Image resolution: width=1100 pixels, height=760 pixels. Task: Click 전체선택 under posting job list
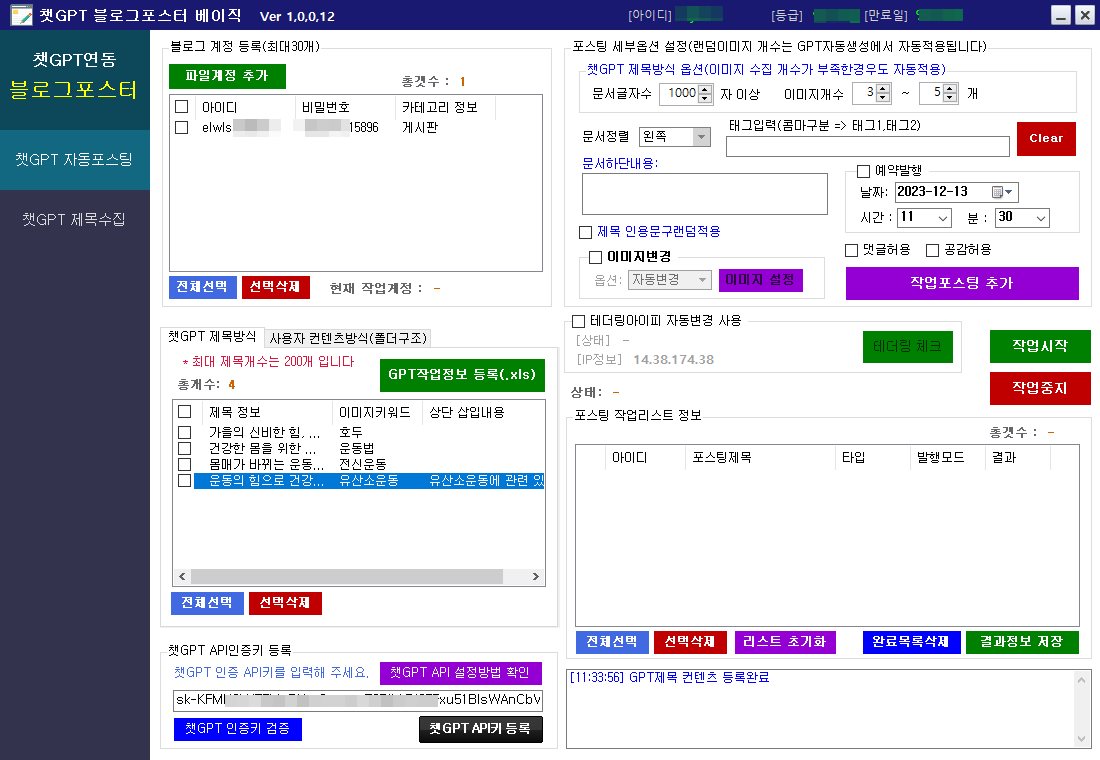click(612, 642)
